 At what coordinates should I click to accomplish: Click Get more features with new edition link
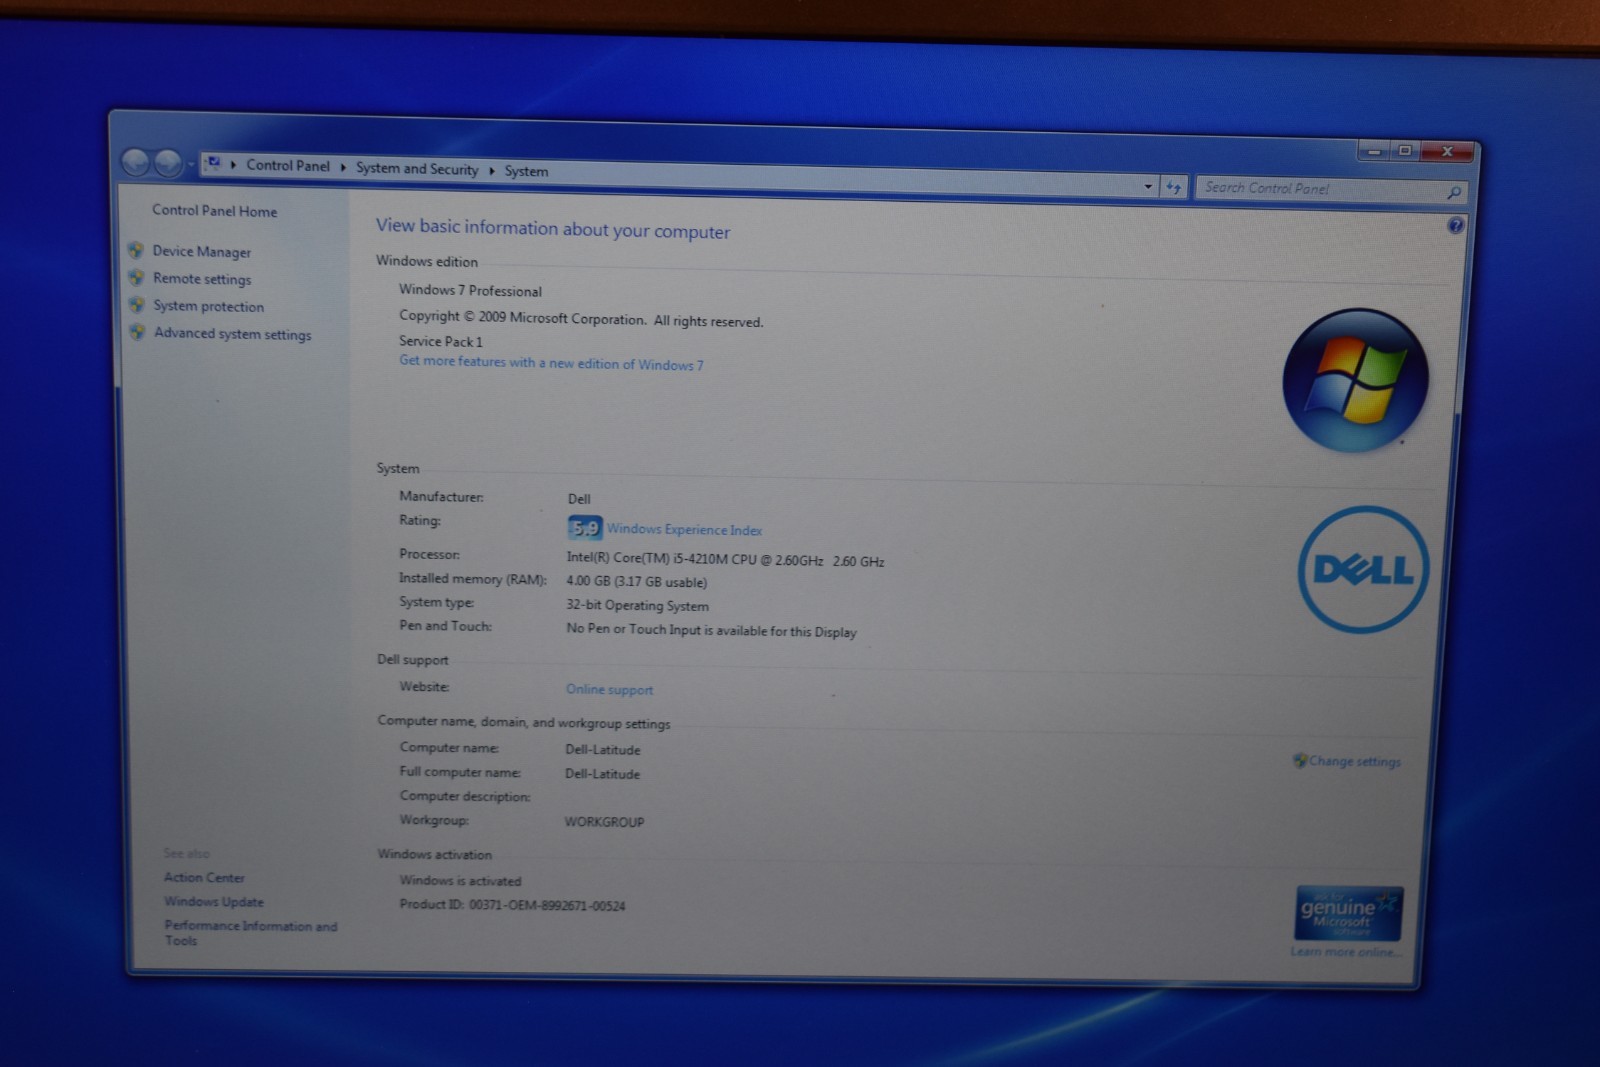point(551,363)
